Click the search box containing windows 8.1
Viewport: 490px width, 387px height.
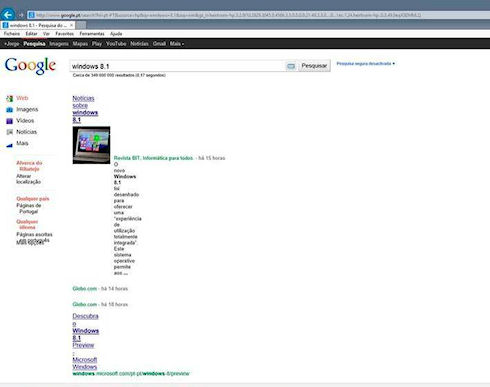178,66
